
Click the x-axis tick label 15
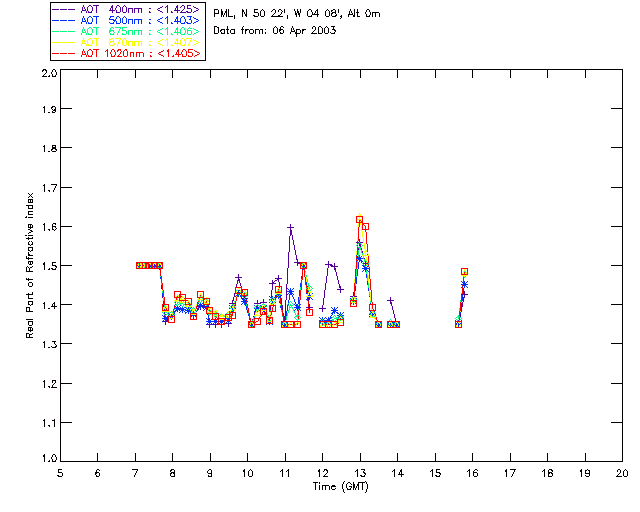(435, 473)
